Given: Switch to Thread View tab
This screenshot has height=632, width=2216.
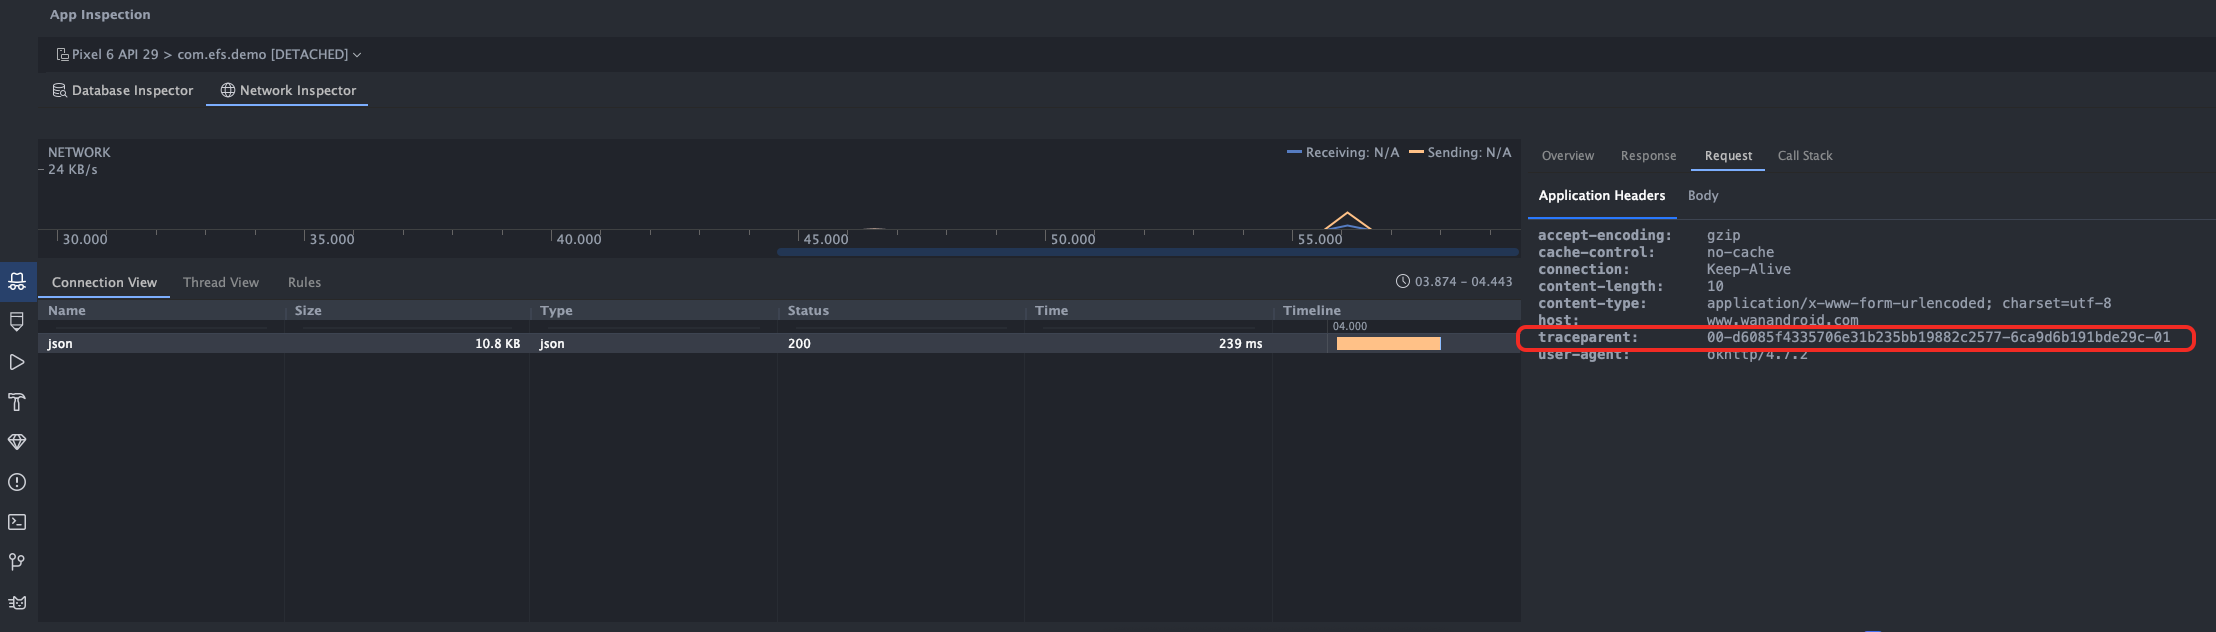Looking at the screenshot, I should 221,282.
